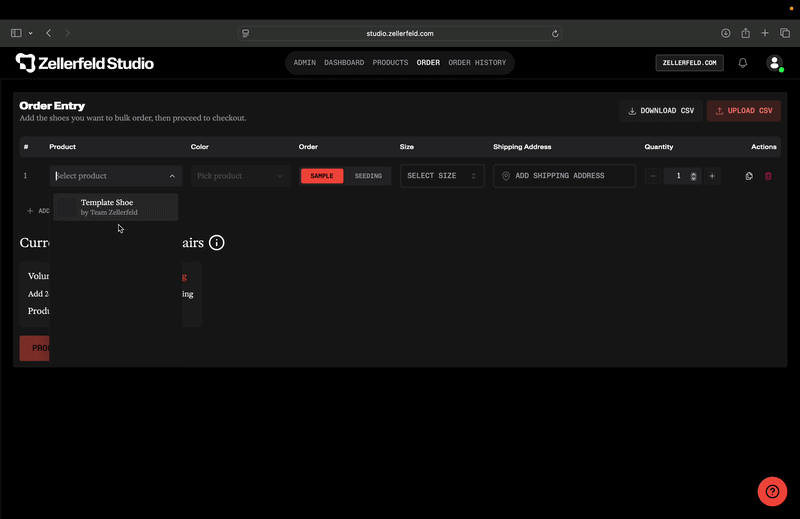
Task: Open Safari downloads icon
Action: click(x=726, y=33)
